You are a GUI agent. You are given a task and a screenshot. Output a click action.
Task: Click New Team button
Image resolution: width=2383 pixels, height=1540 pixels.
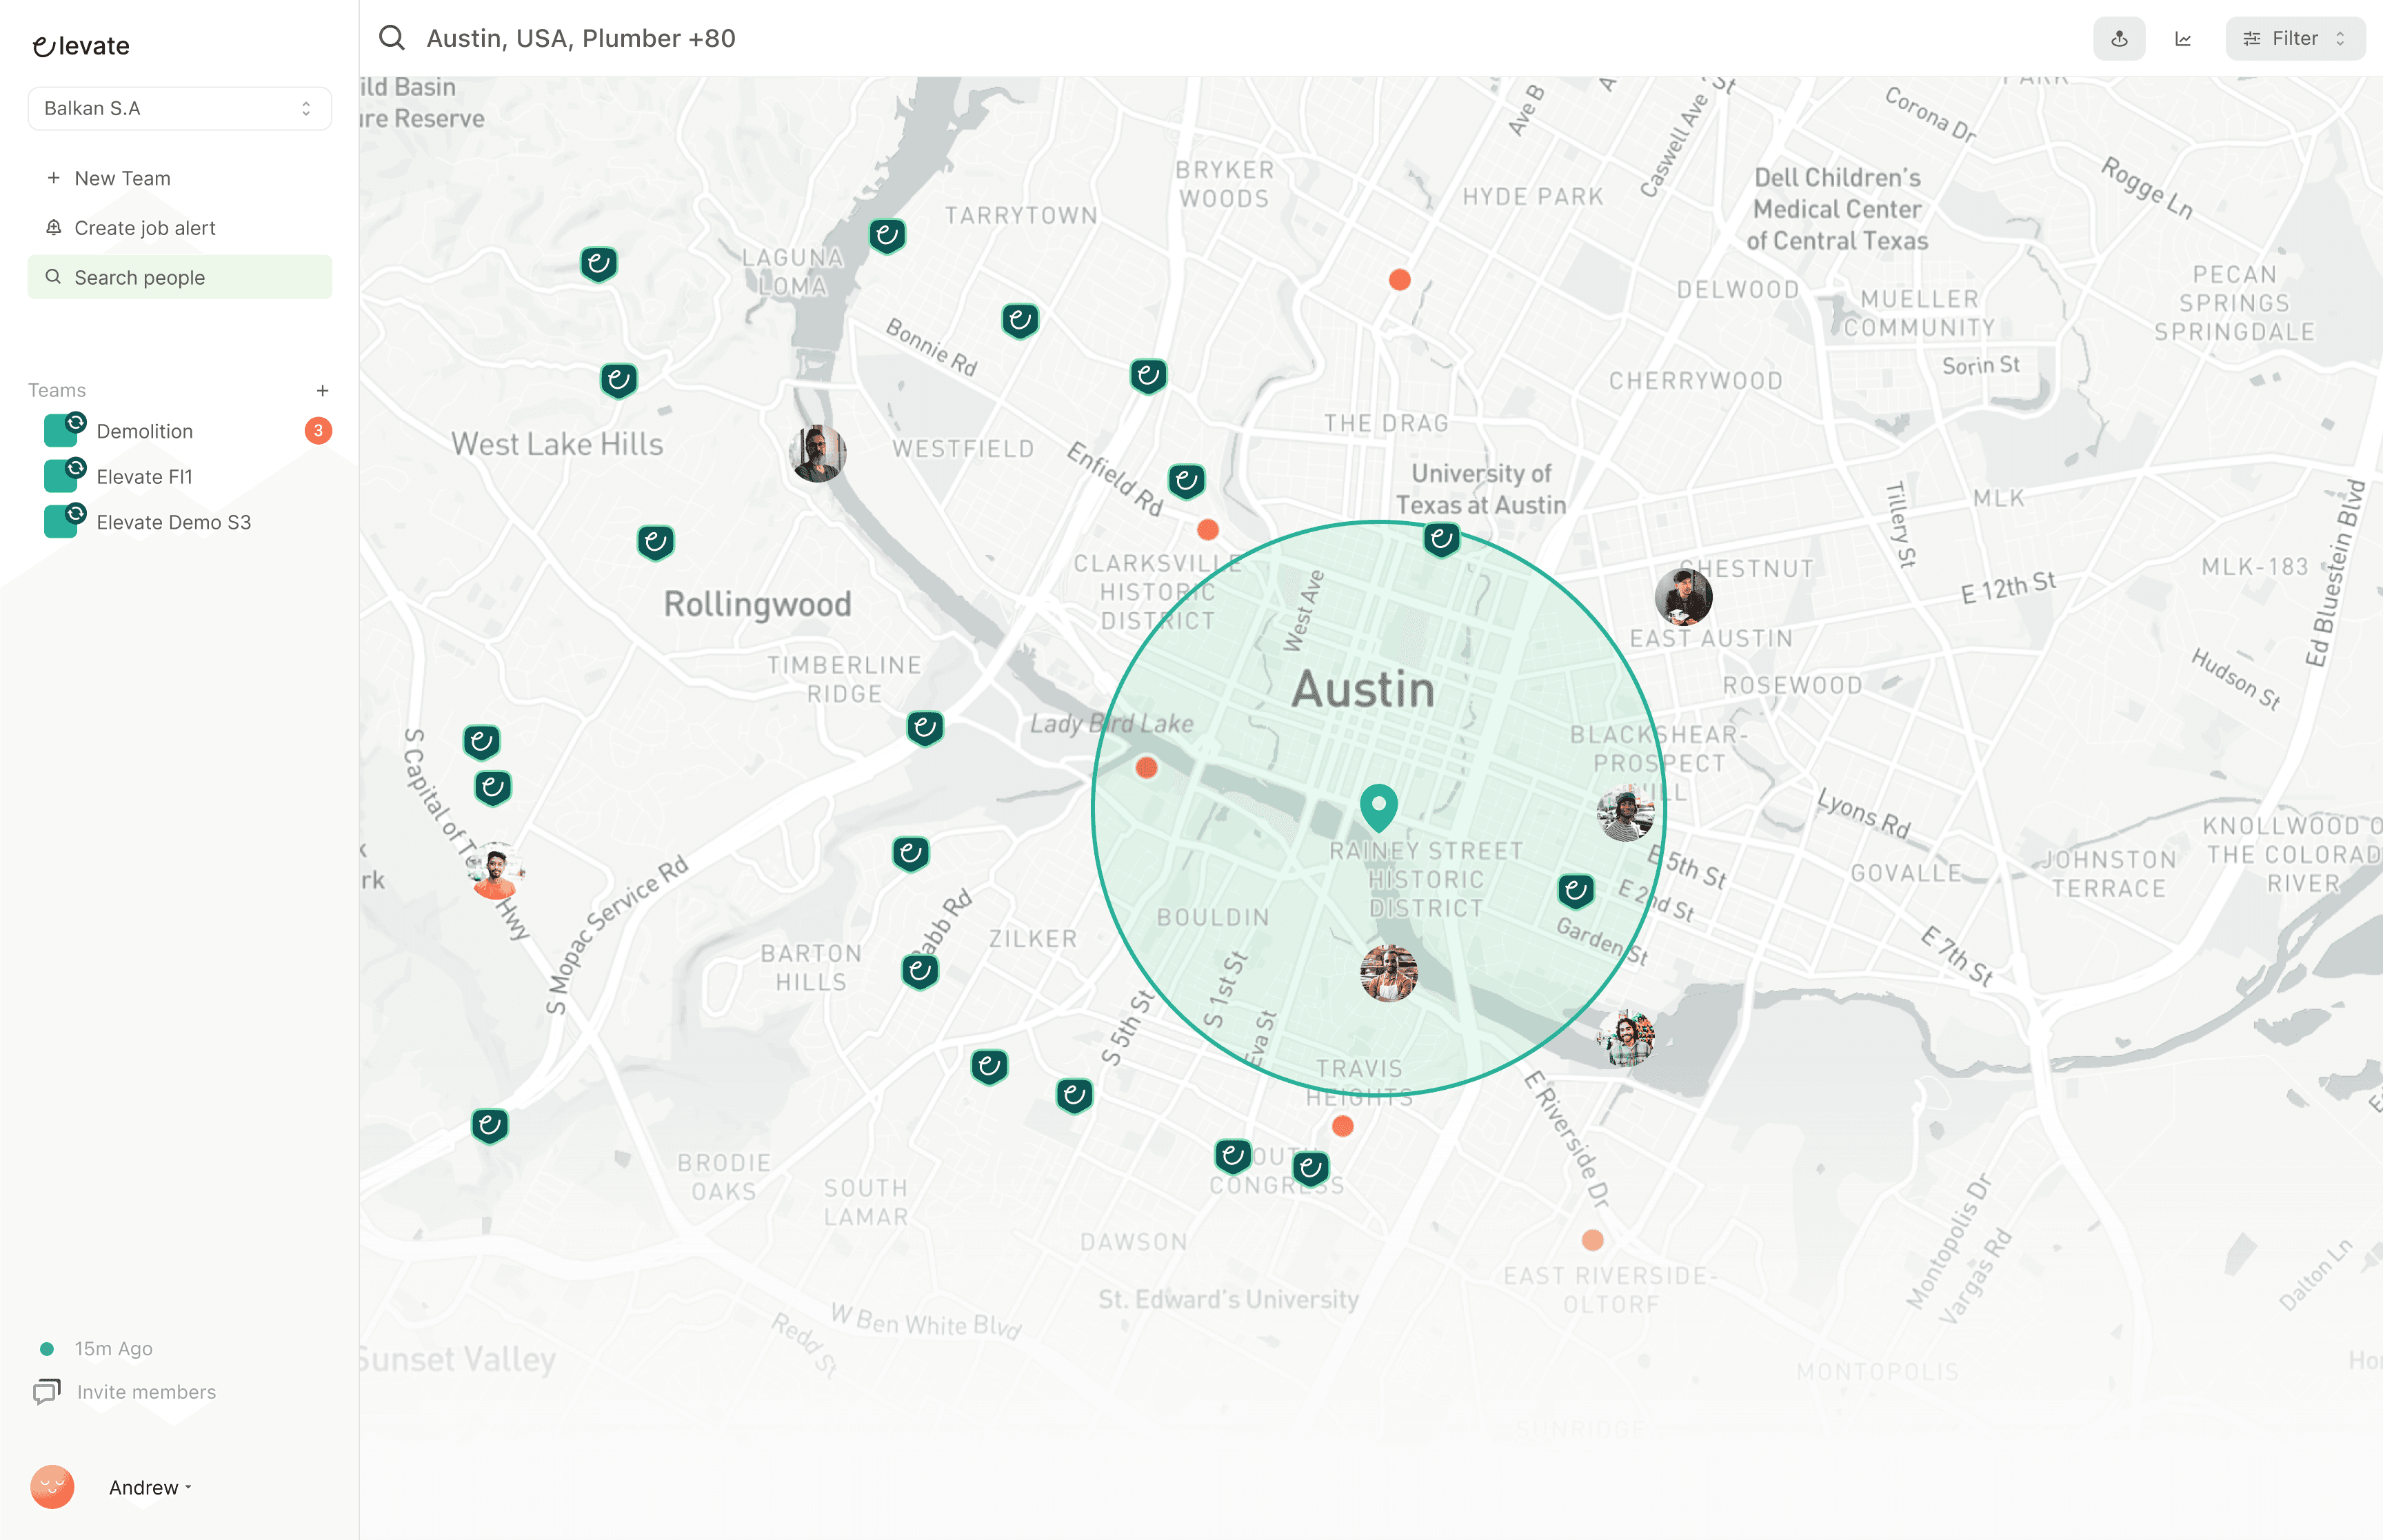tap(122, 178)
